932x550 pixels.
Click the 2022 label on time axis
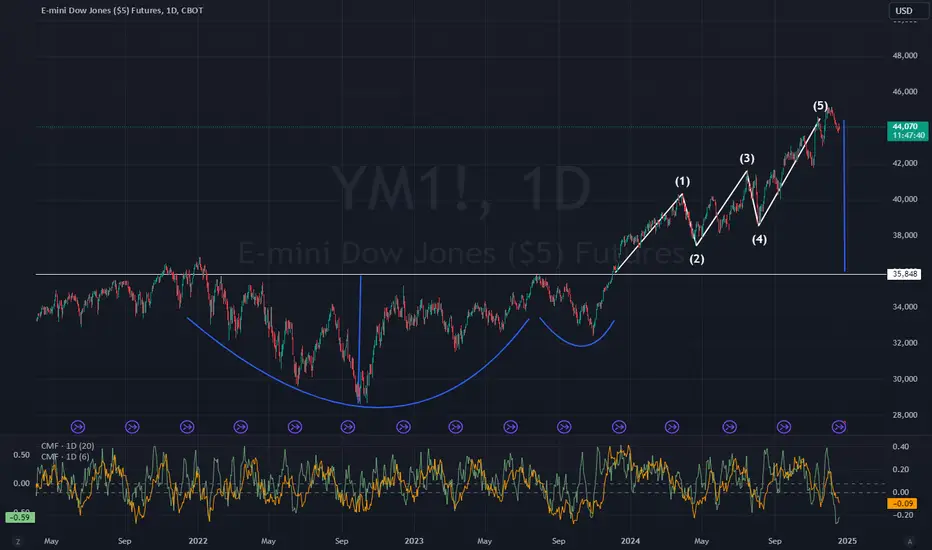coord(198,541)
